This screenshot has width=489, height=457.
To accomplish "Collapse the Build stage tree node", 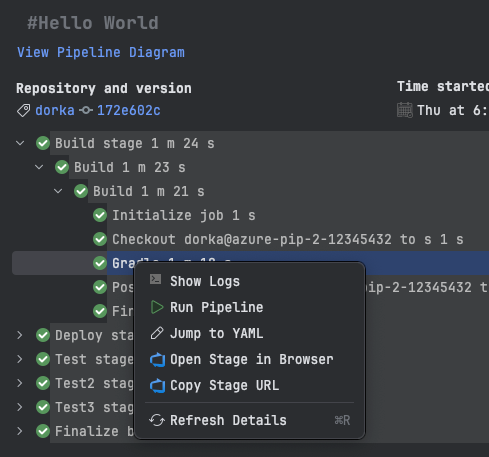I will coord(20,143).
